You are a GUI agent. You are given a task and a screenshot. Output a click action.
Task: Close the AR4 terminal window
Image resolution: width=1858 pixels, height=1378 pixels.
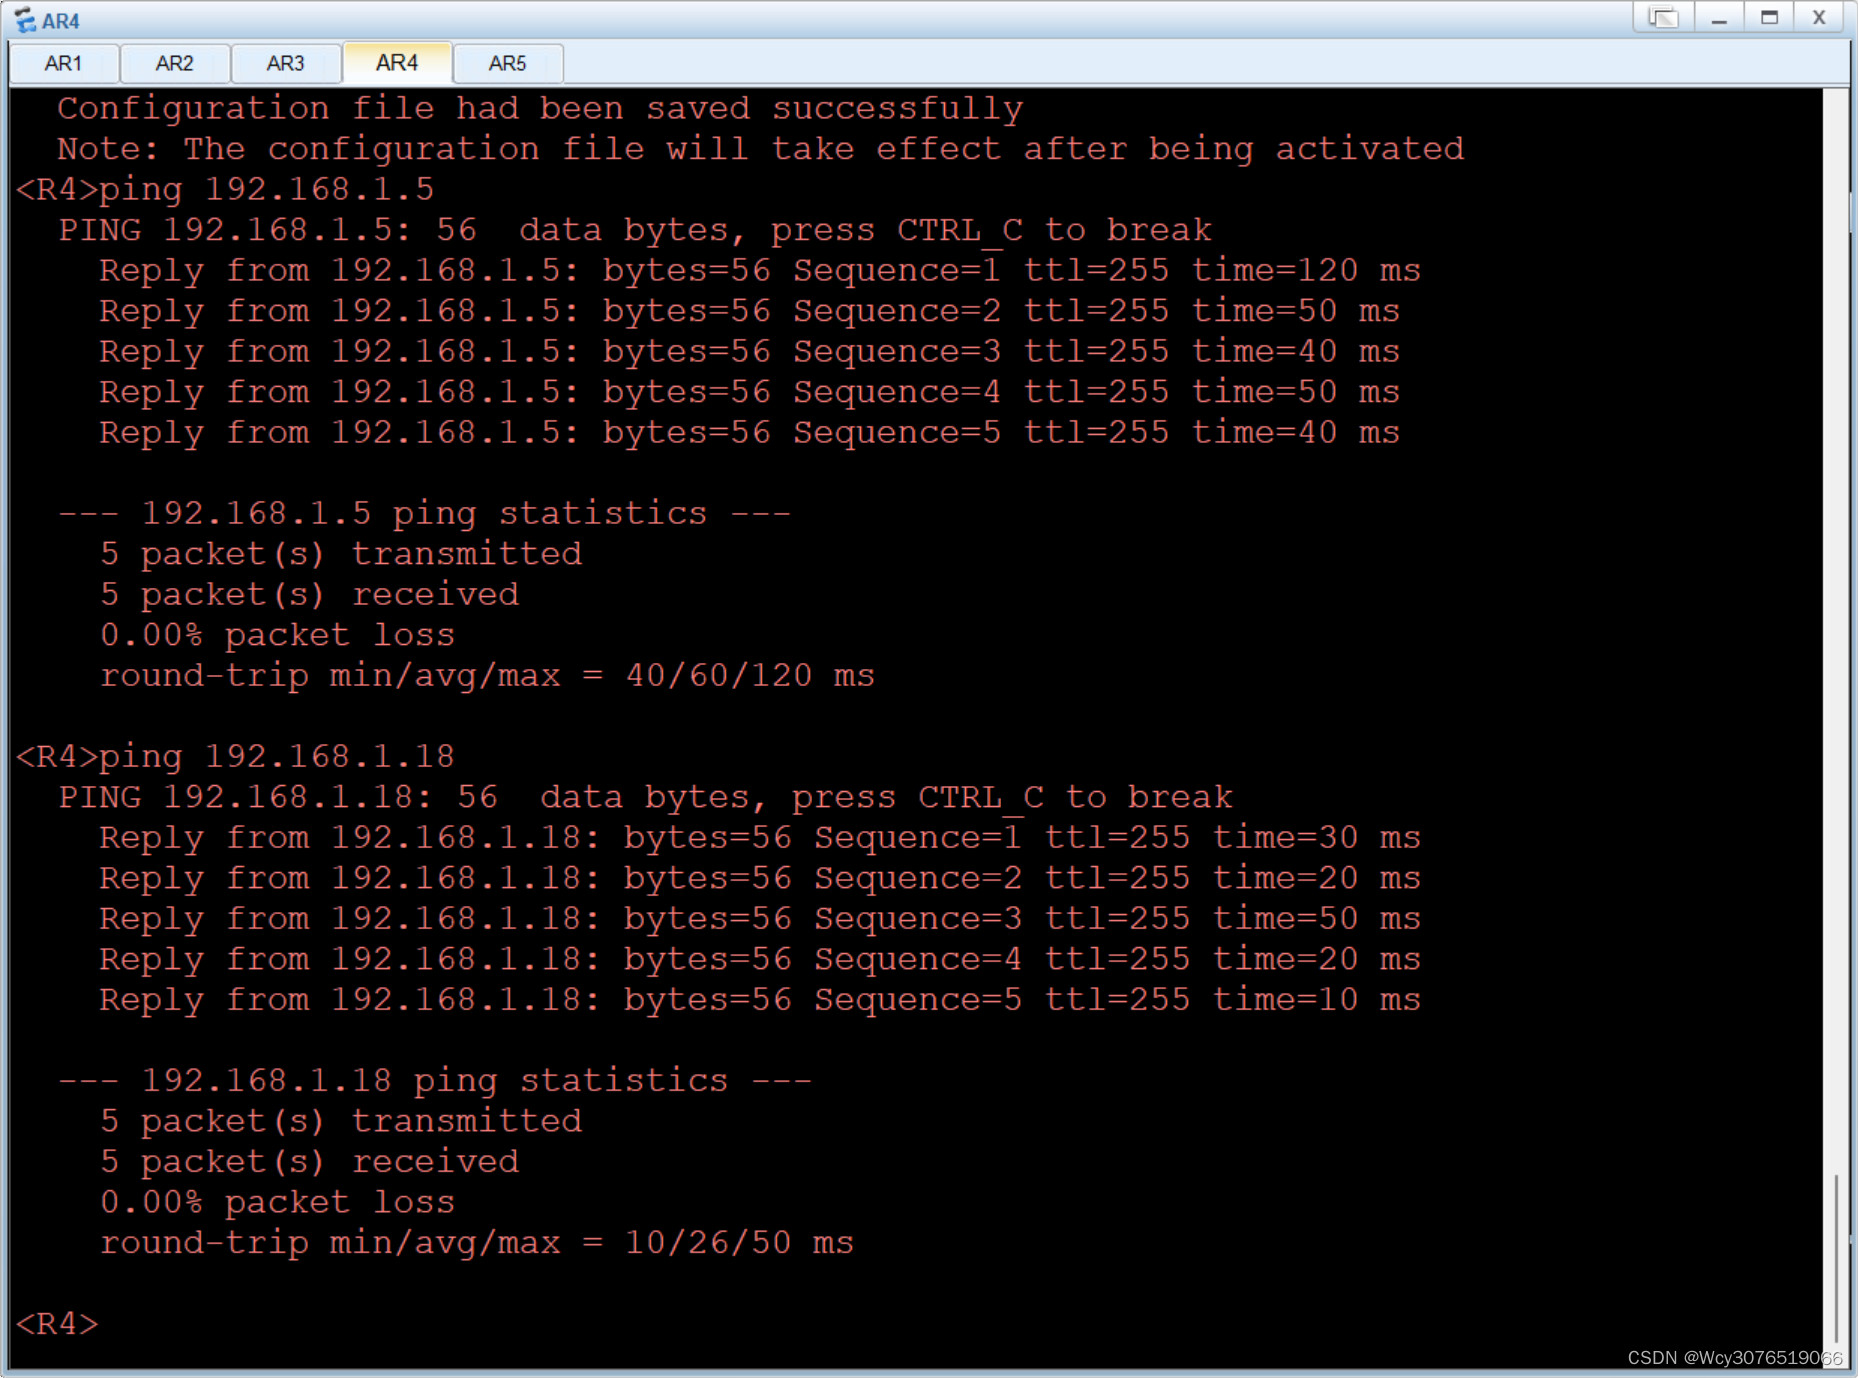tap(1819, 18)
